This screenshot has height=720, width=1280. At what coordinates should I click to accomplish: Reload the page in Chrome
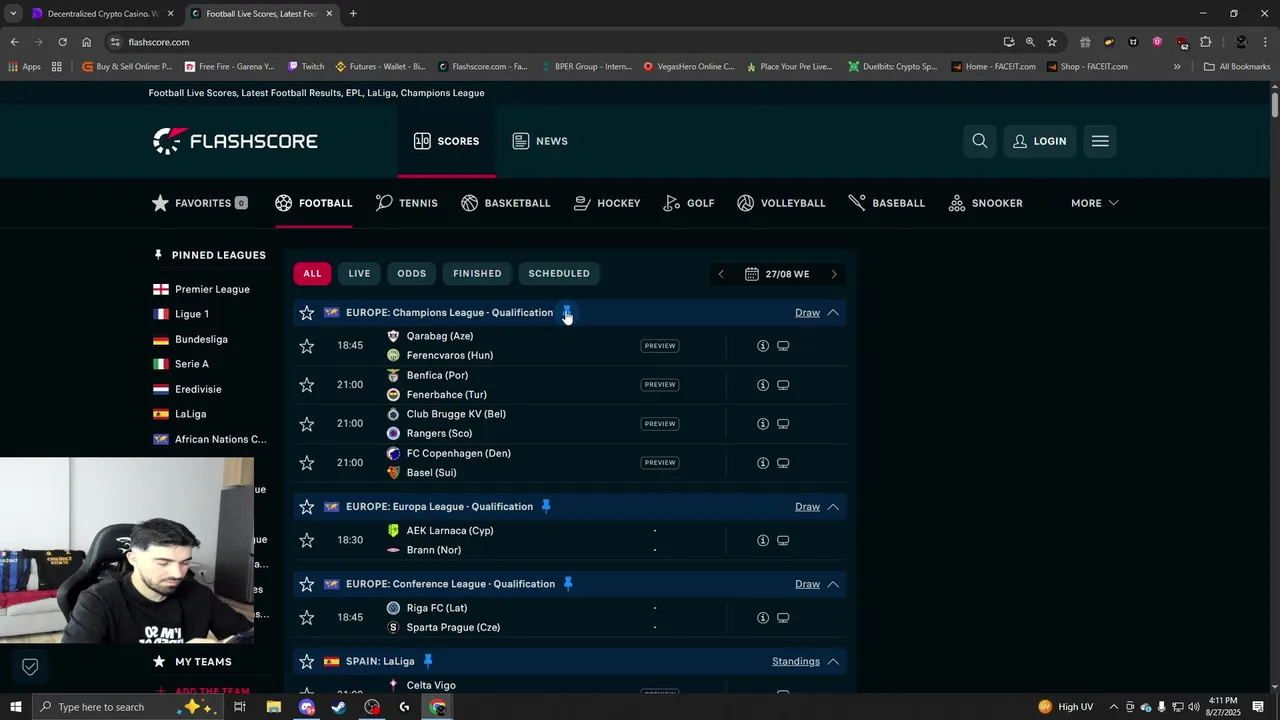(62, 42)
